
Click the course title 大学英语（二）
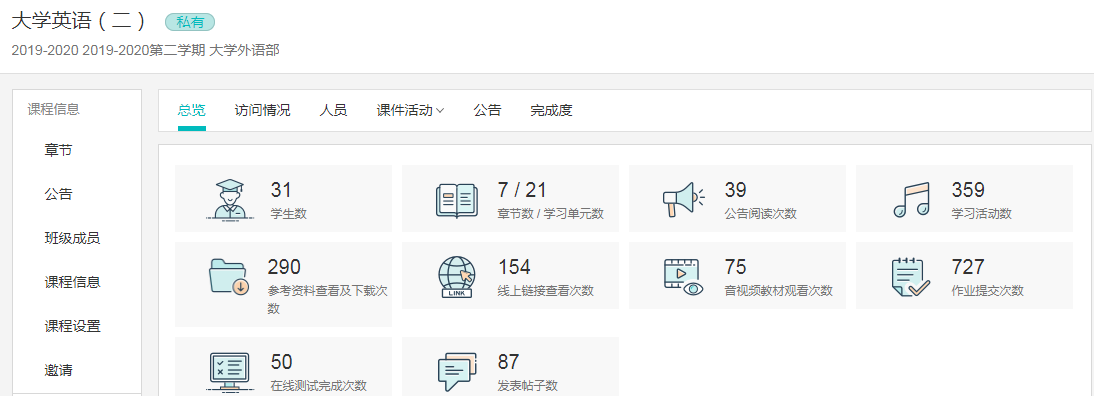[79, 21]
